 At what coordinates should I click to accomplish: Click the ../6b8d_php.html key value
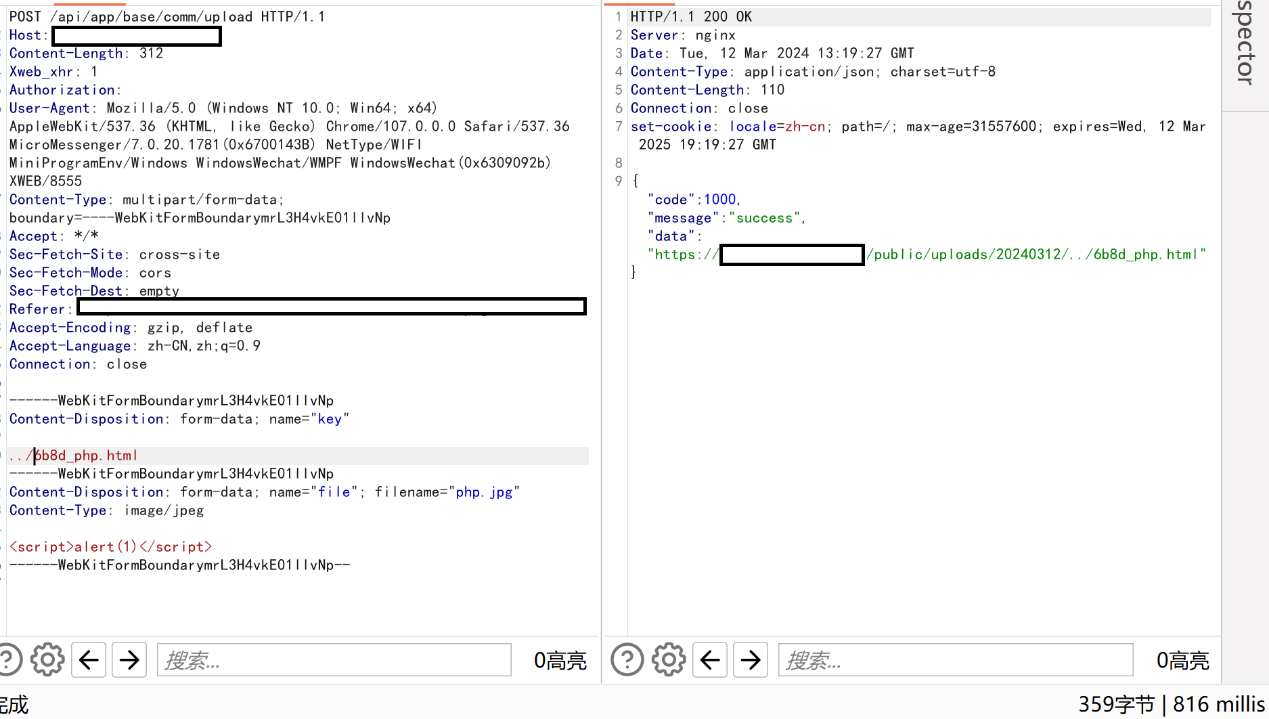coord(74,455)
